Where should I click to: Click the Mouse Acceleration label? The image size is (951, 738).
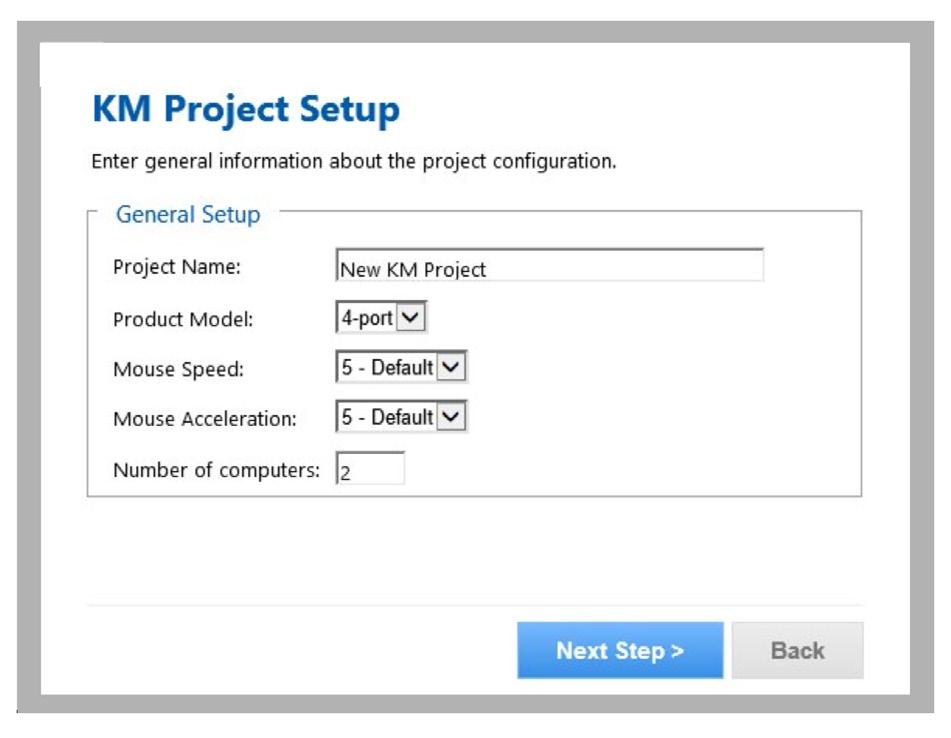coord(204,418)
